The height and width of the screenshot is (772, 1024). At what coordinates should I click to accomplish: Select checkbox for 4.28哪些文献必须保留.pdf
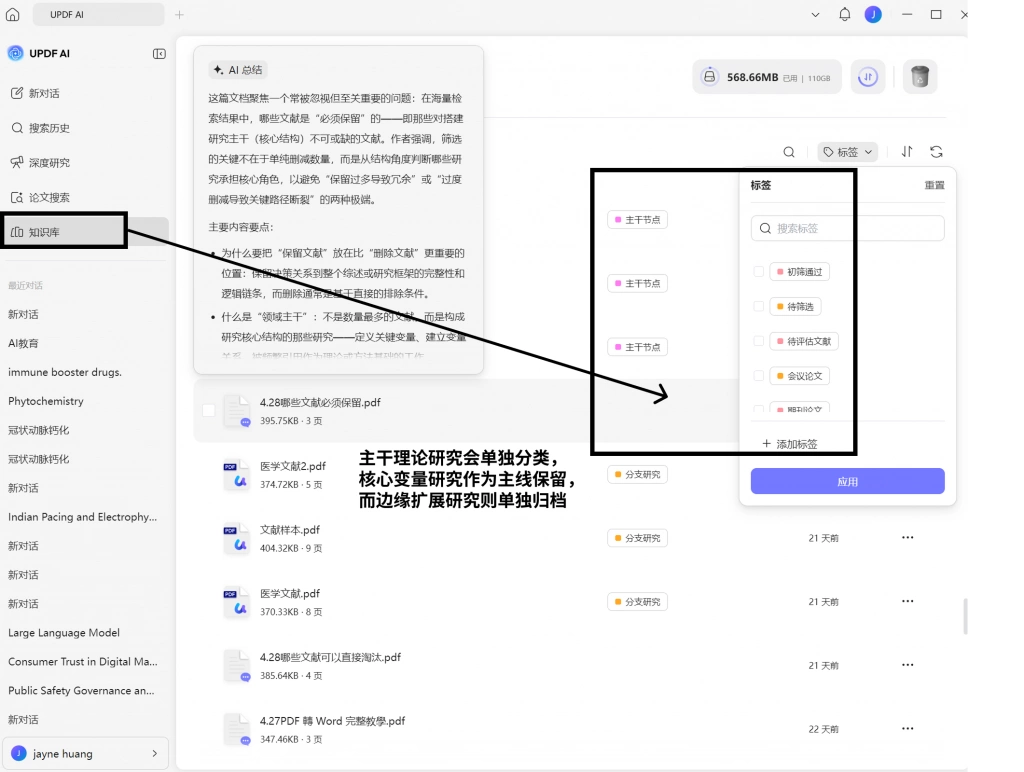coord(208,410)
